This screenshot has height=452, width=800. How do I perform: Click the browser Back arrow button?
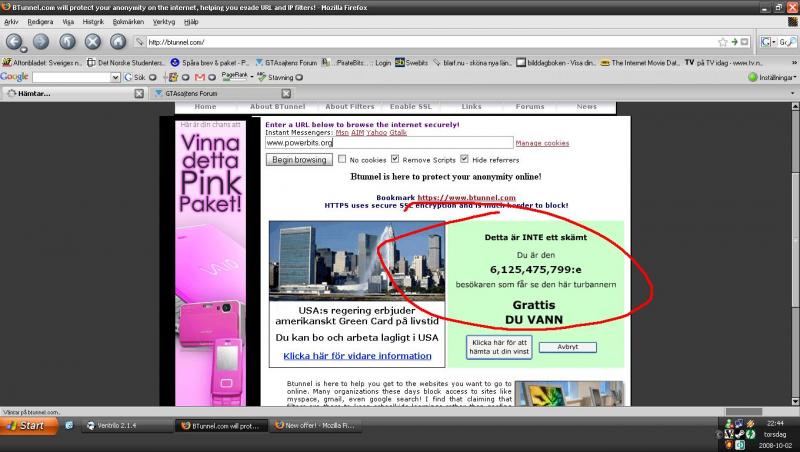point(14,42)
